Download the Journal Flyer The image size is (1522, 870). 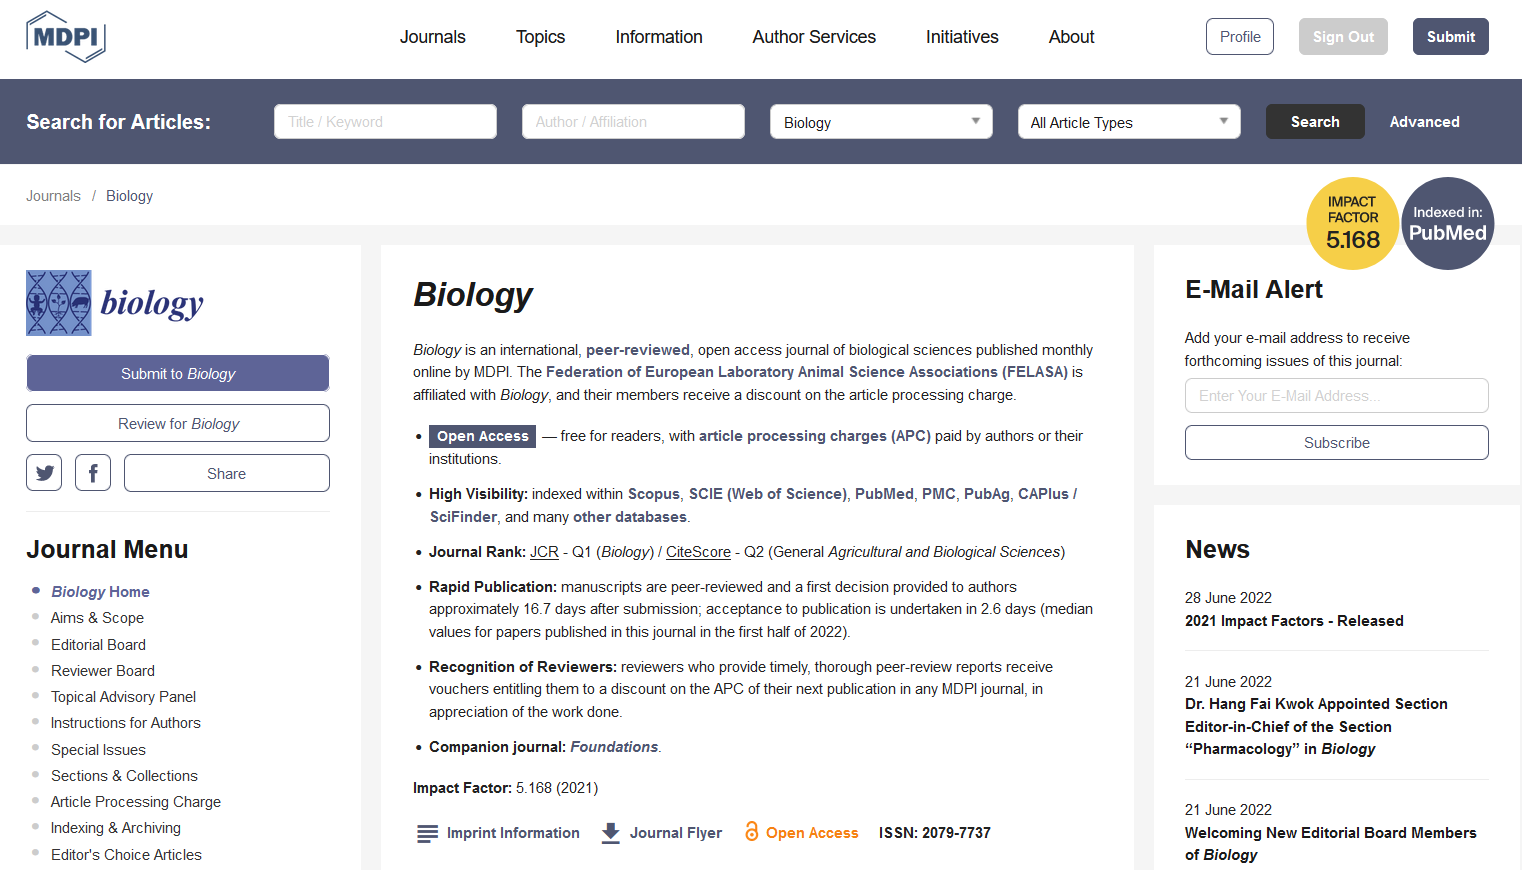pos(662,833)
